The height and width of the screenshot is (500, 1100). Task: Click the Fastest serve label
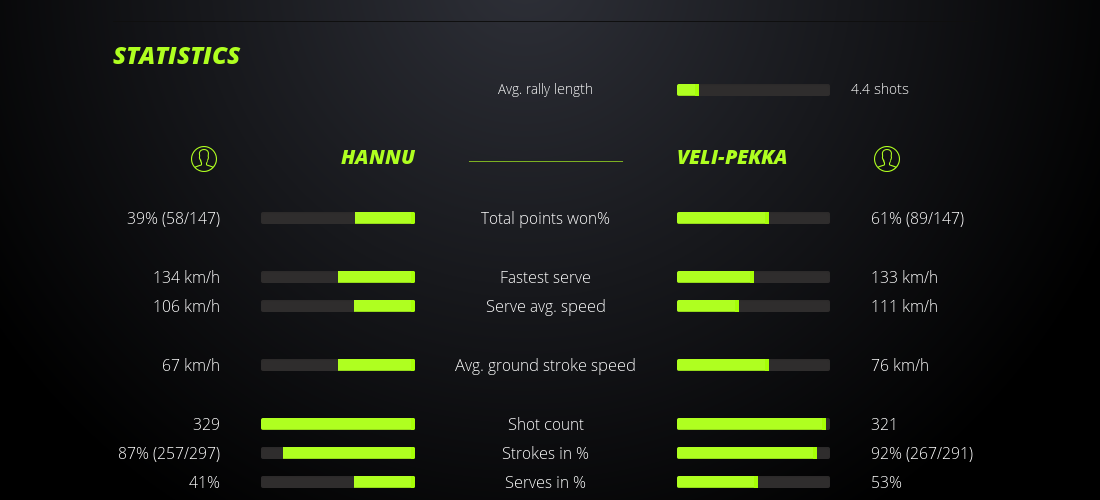tap(545, 277)
